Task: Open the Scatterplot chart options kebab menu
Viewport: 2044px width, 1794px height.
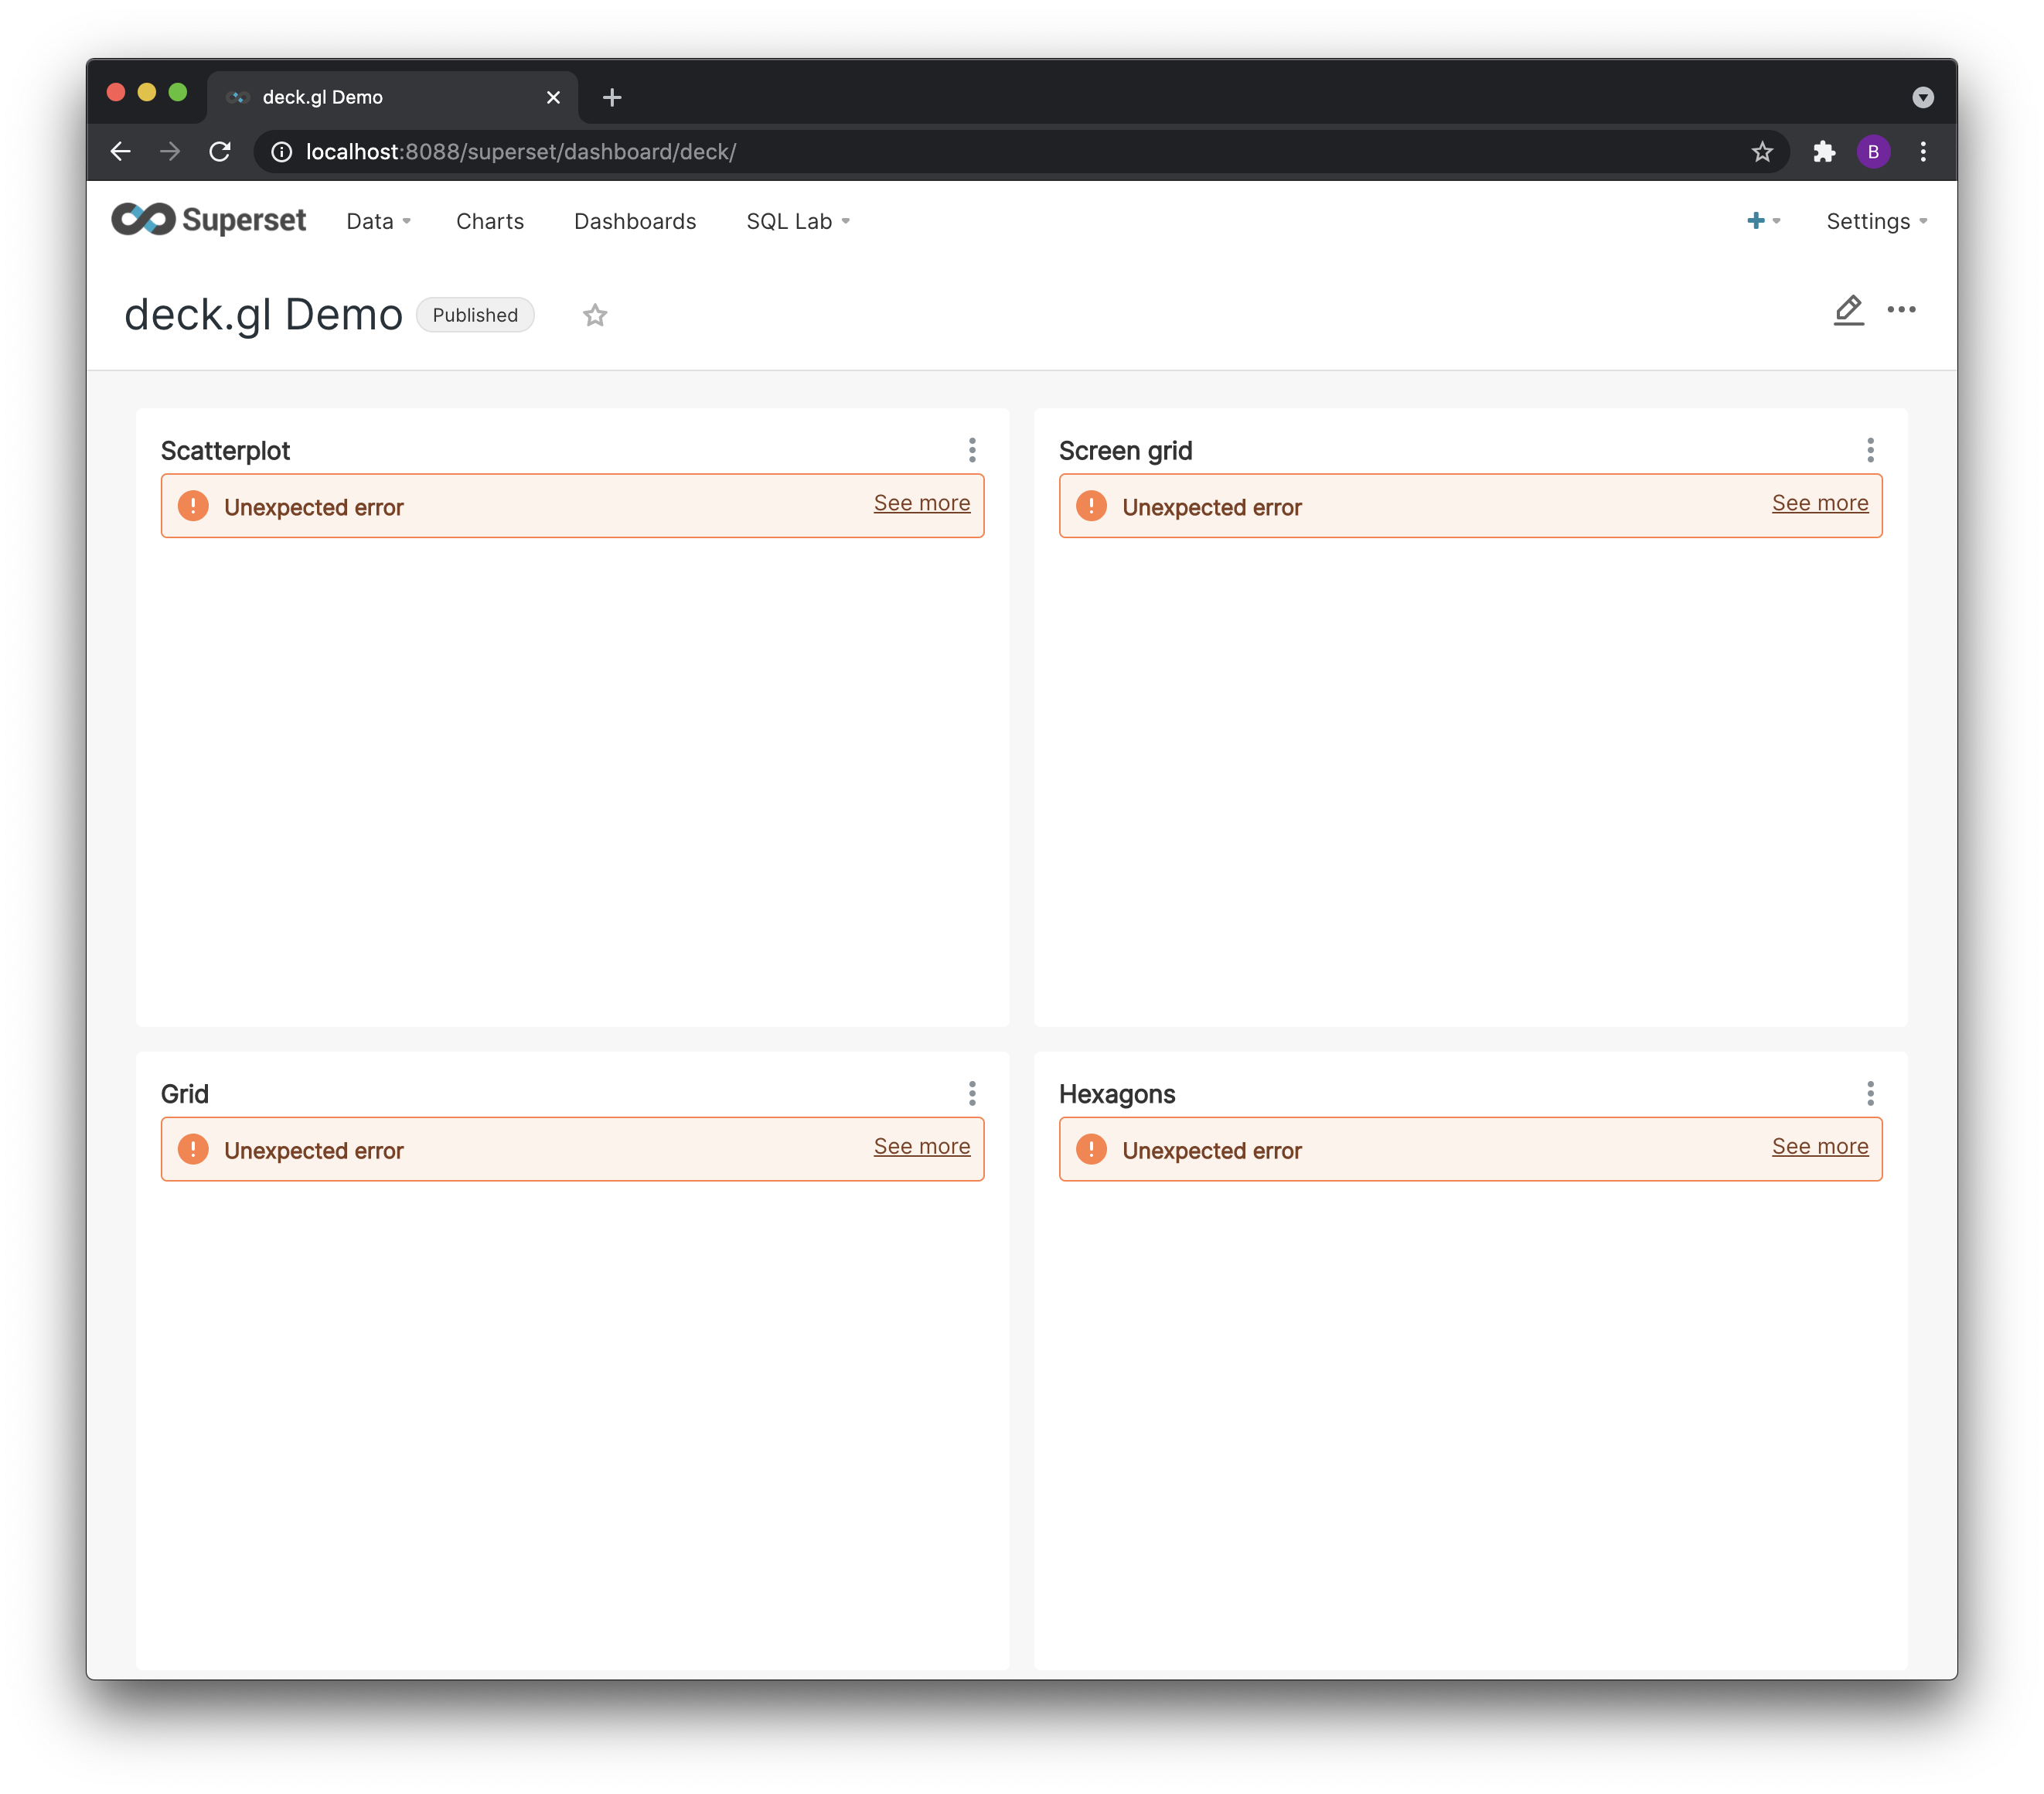Action: click(x=972, y=450)
